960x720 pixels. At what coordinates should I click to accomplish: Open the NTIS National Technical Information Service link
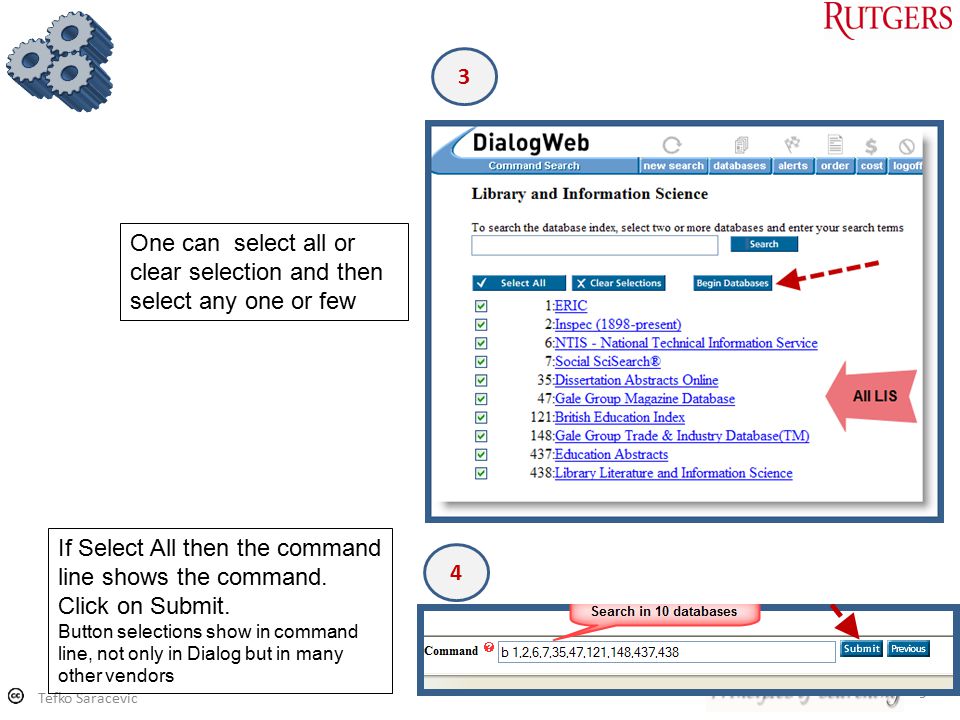(x=686, y=343)
